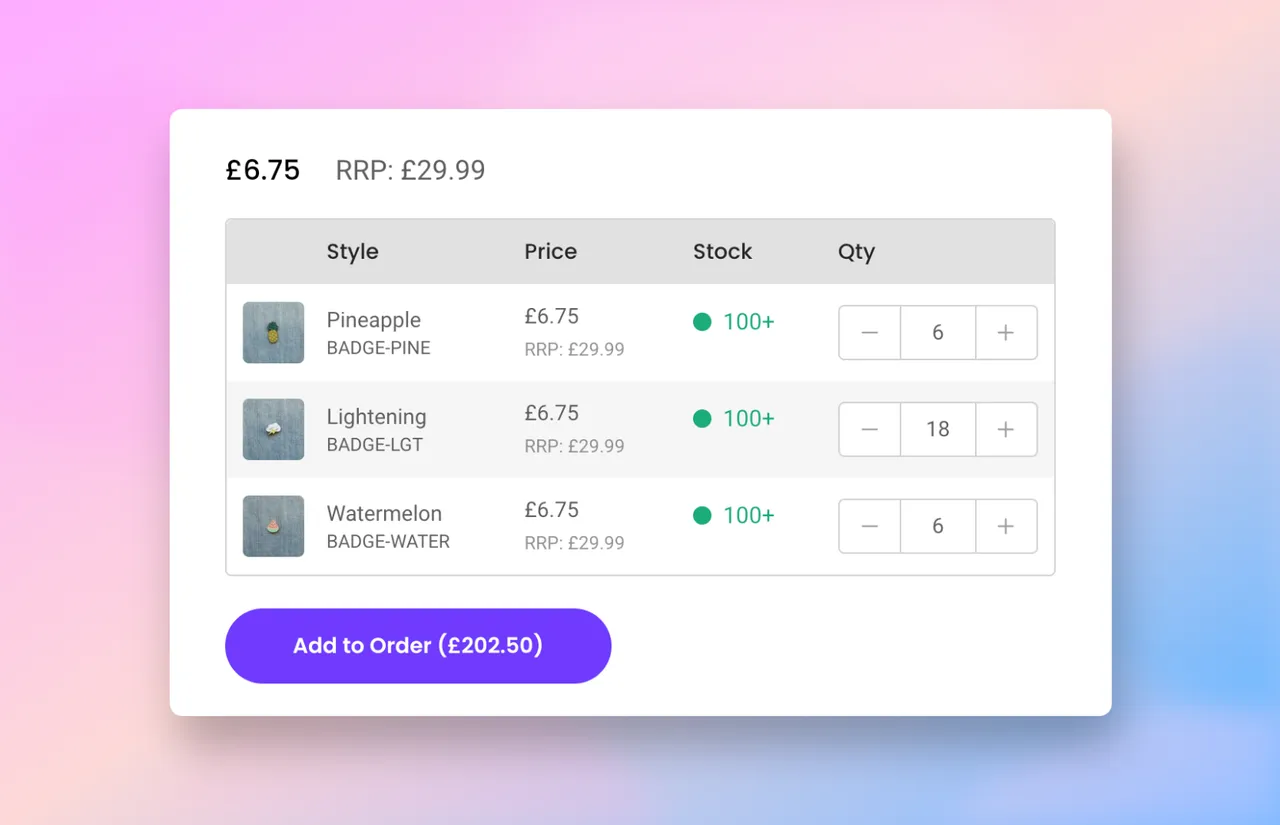Click the minus icon for Lightening quantity
The width and height of the screenshot is (1280, 825).
pyautogui.click(x=869, y=429)
